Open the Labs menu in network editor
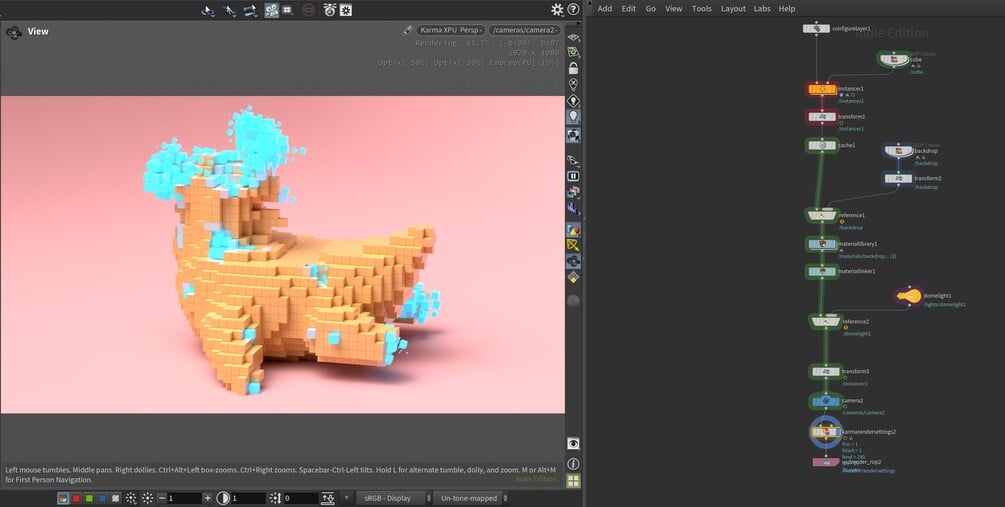 pyautogui.click(x=762, y=9)
